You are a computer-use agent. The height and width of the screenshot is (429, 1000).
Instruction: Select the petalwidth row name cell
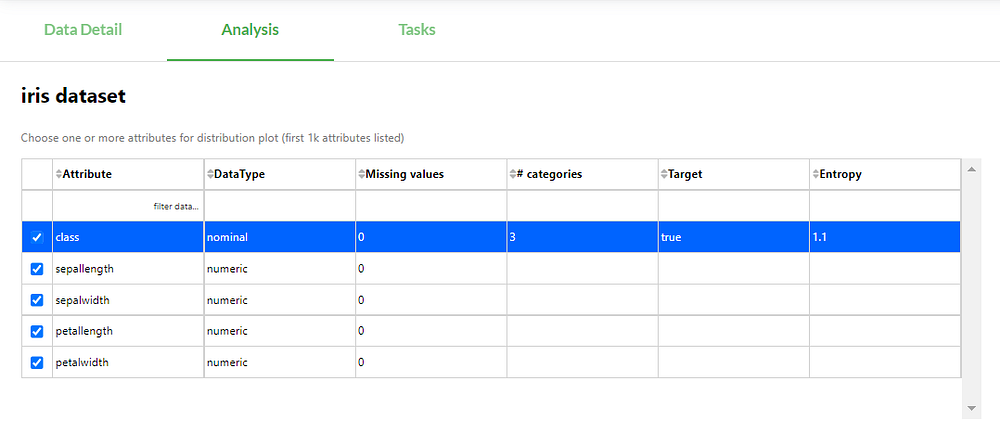[128, 362]
